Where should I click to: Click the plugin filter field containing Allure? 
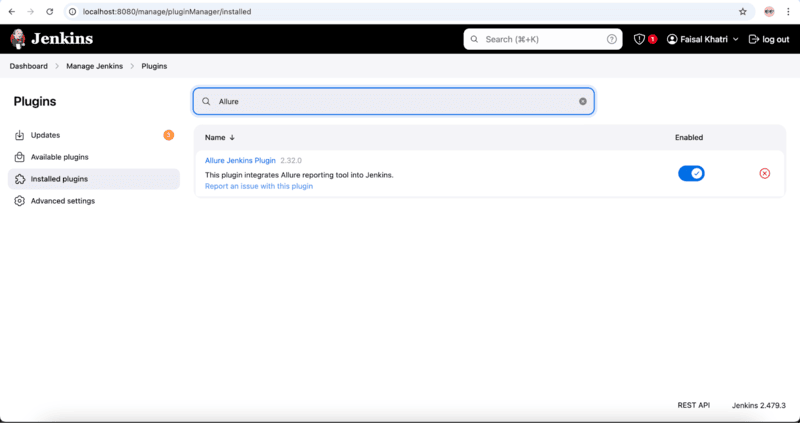point(393,102)
